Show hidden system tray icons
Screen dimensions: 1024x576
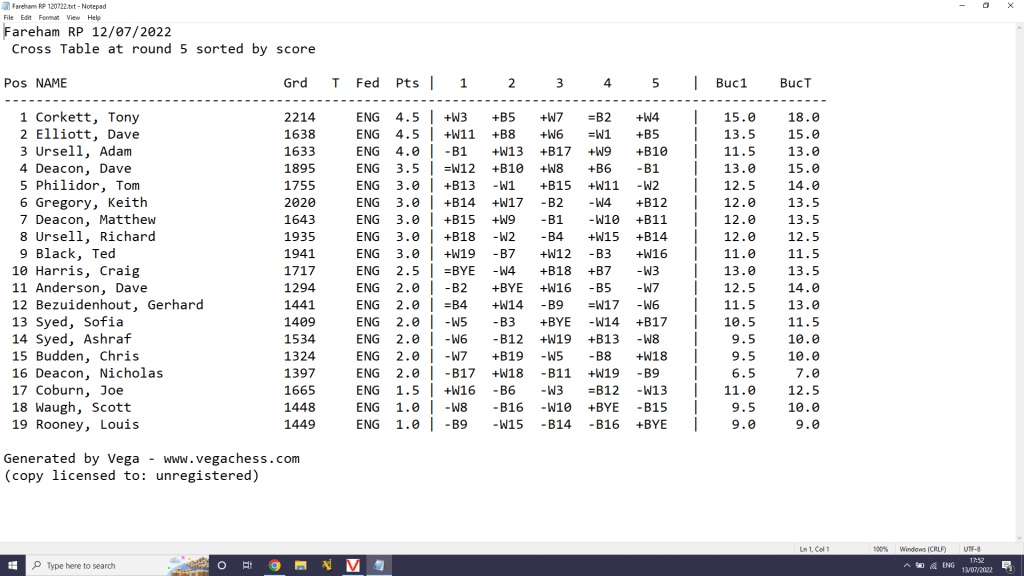coord(907,565)
